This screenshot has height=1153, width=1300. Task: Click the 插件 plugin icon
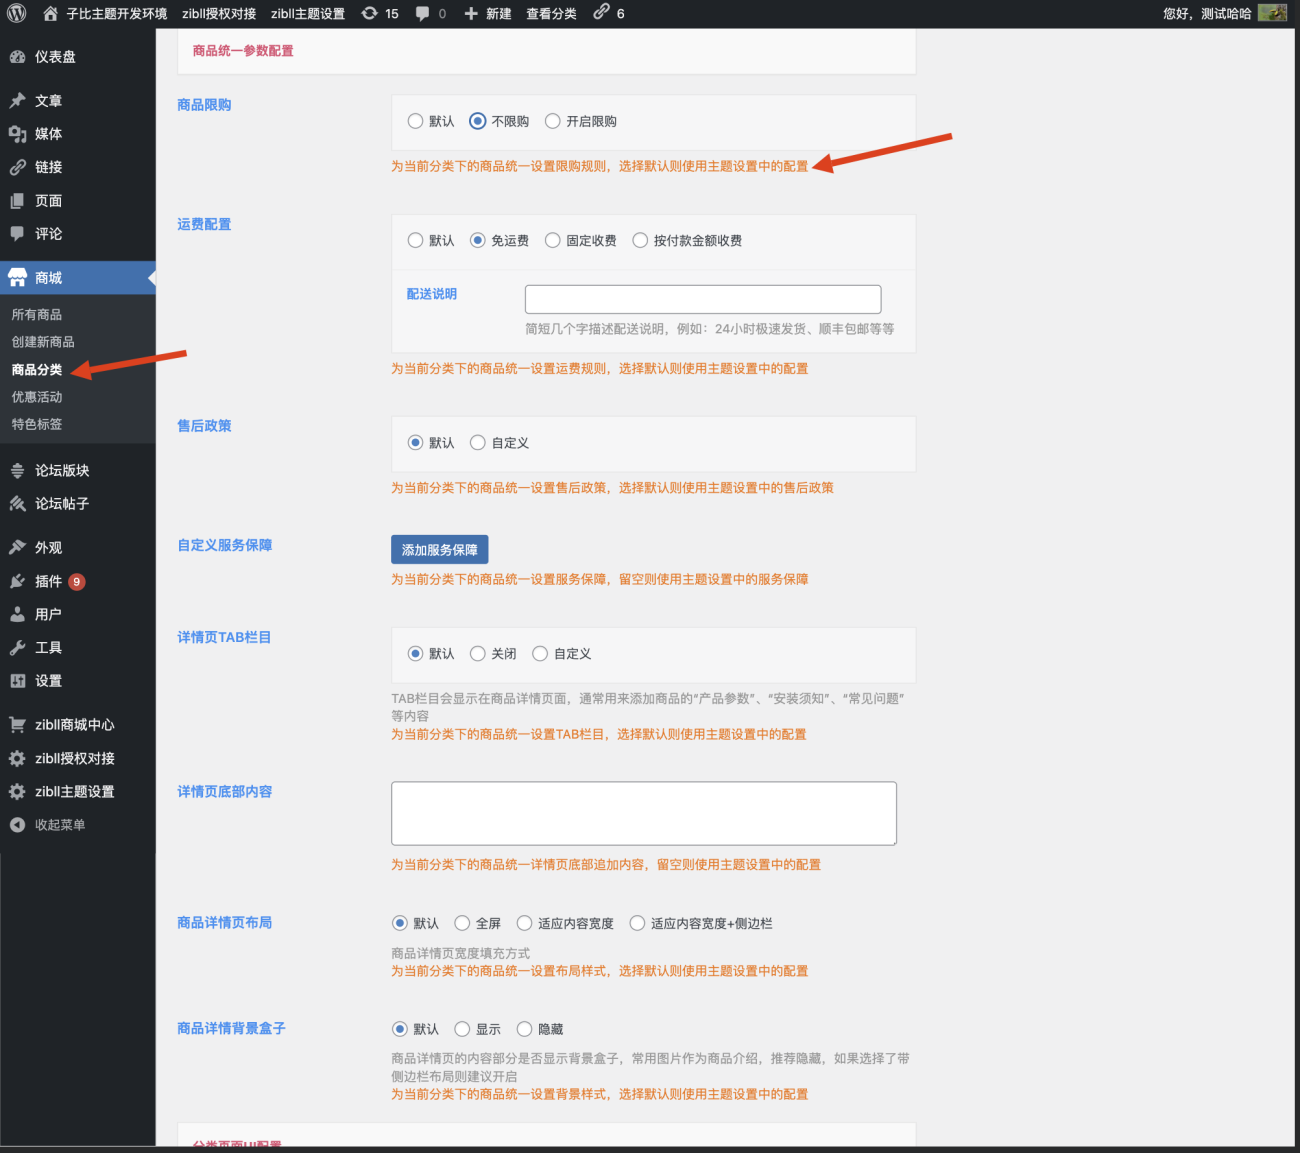(17, 581)
